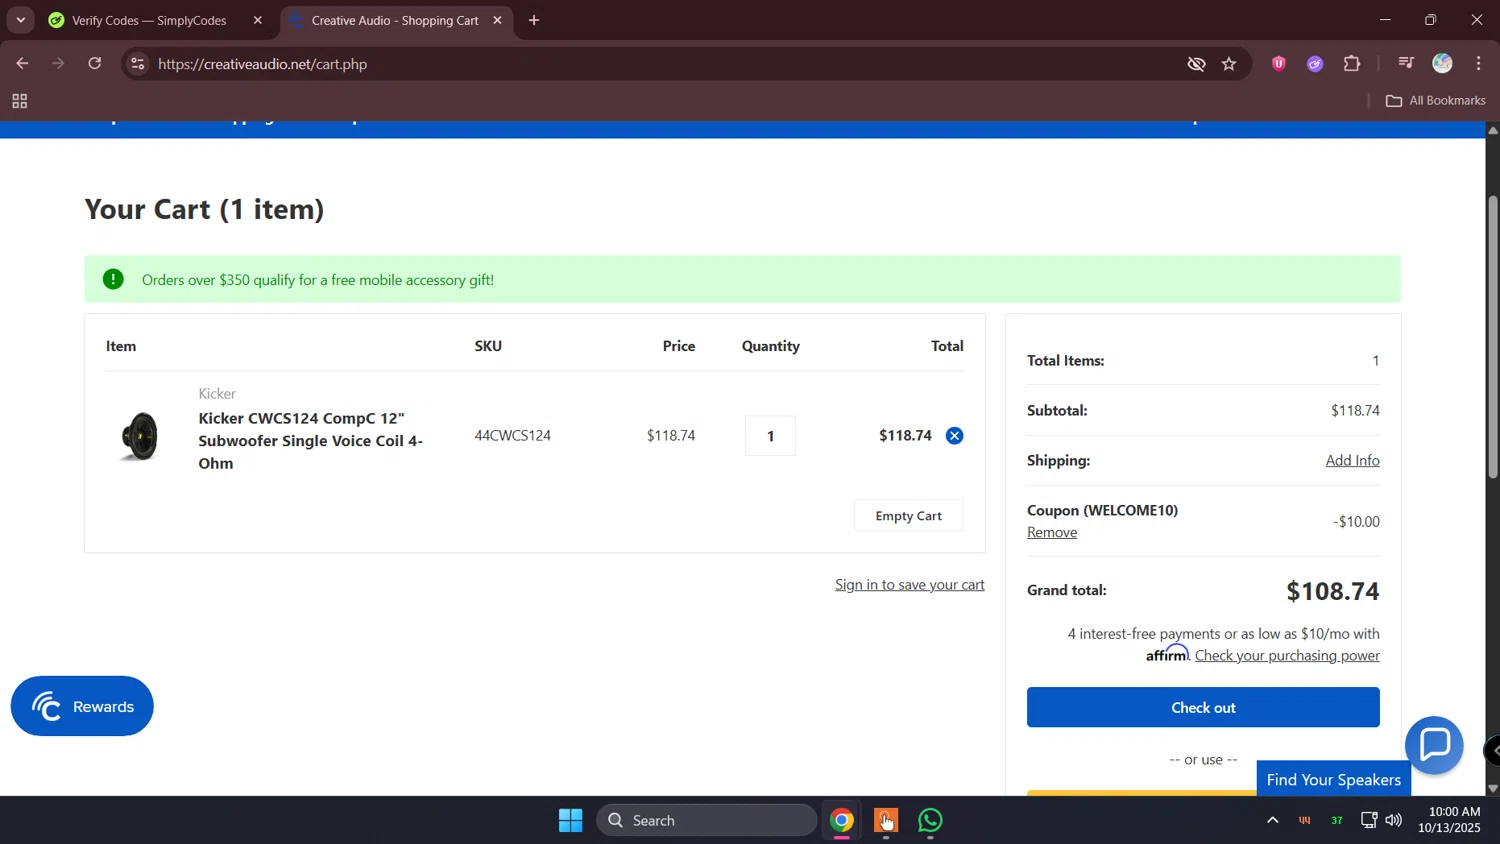This screenshot has height=844, width=1500.
Task: Open the orange app in taskbar
Action: [886, 821]
